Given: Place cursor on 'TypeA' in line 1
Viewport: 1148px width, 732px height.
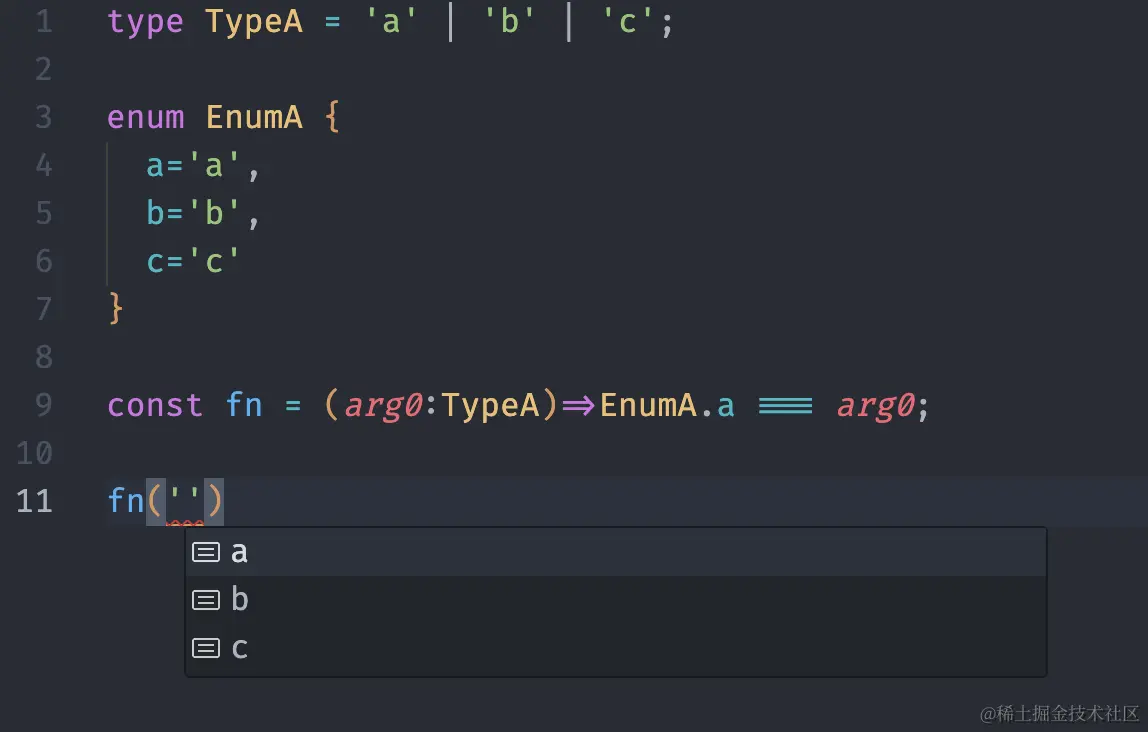Looking at the screenshot, I should 254,21.
